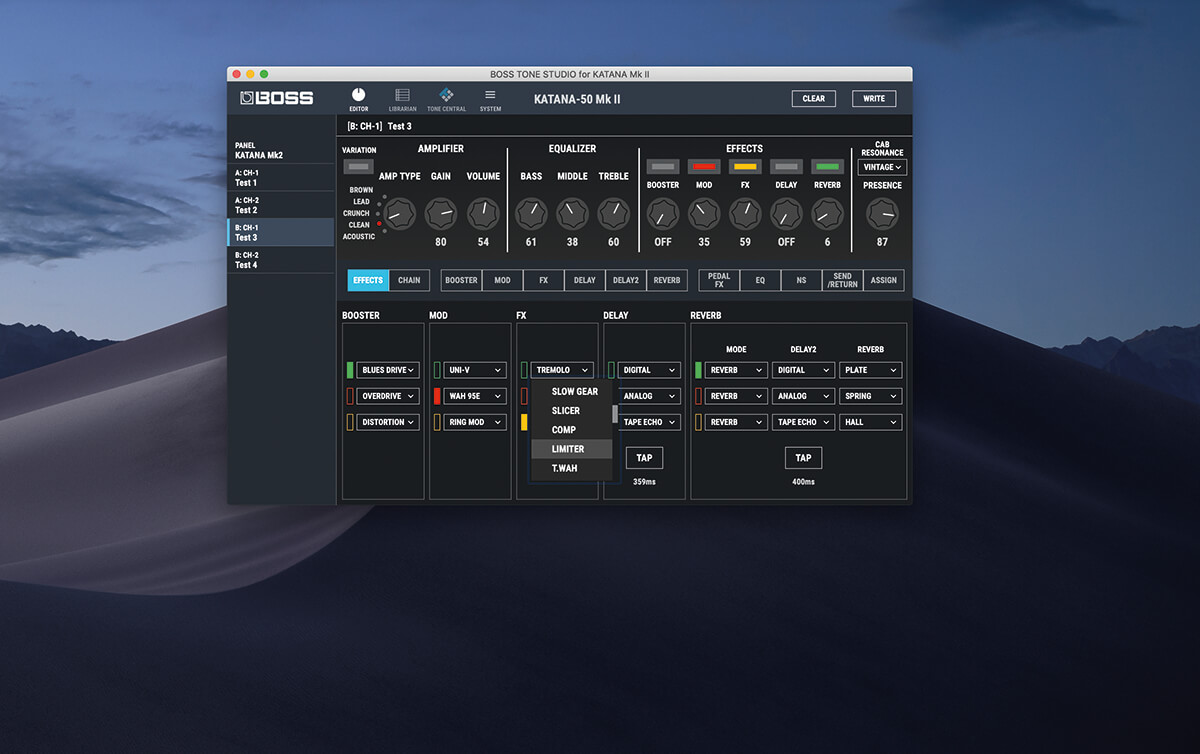Click the Bass knob

(531, 213)
